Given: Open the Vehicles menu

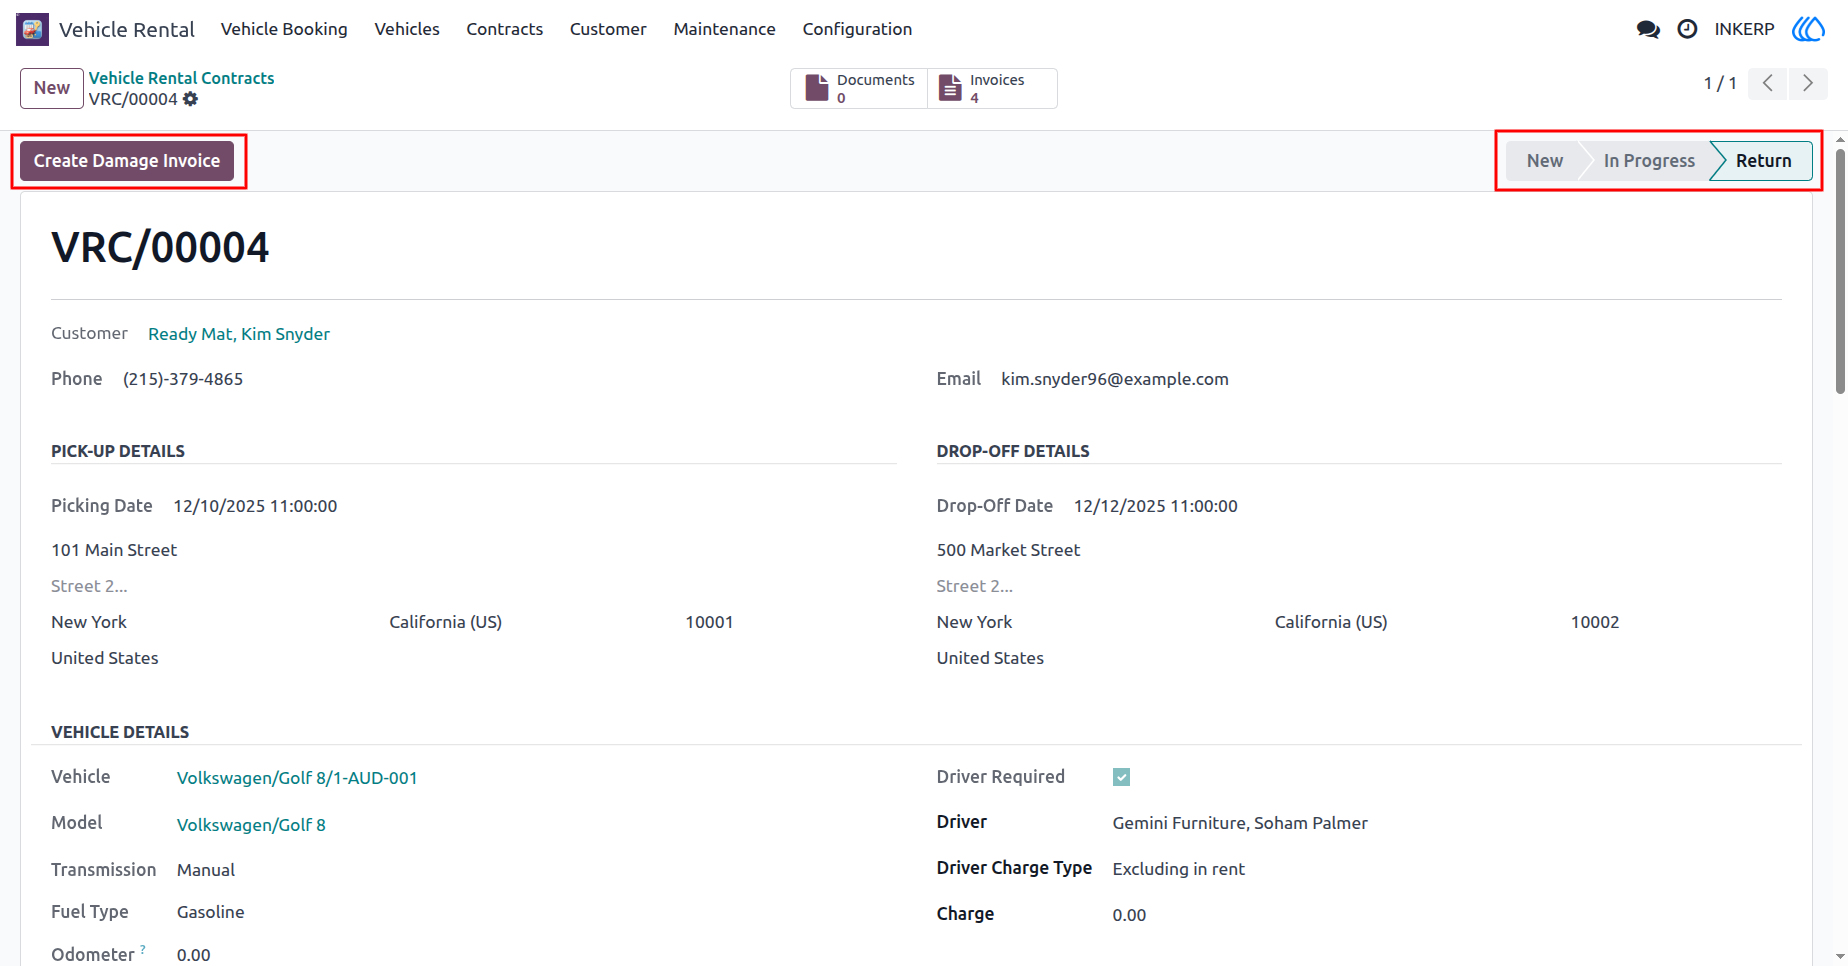Looking at the screenshot, I should 407,29.
